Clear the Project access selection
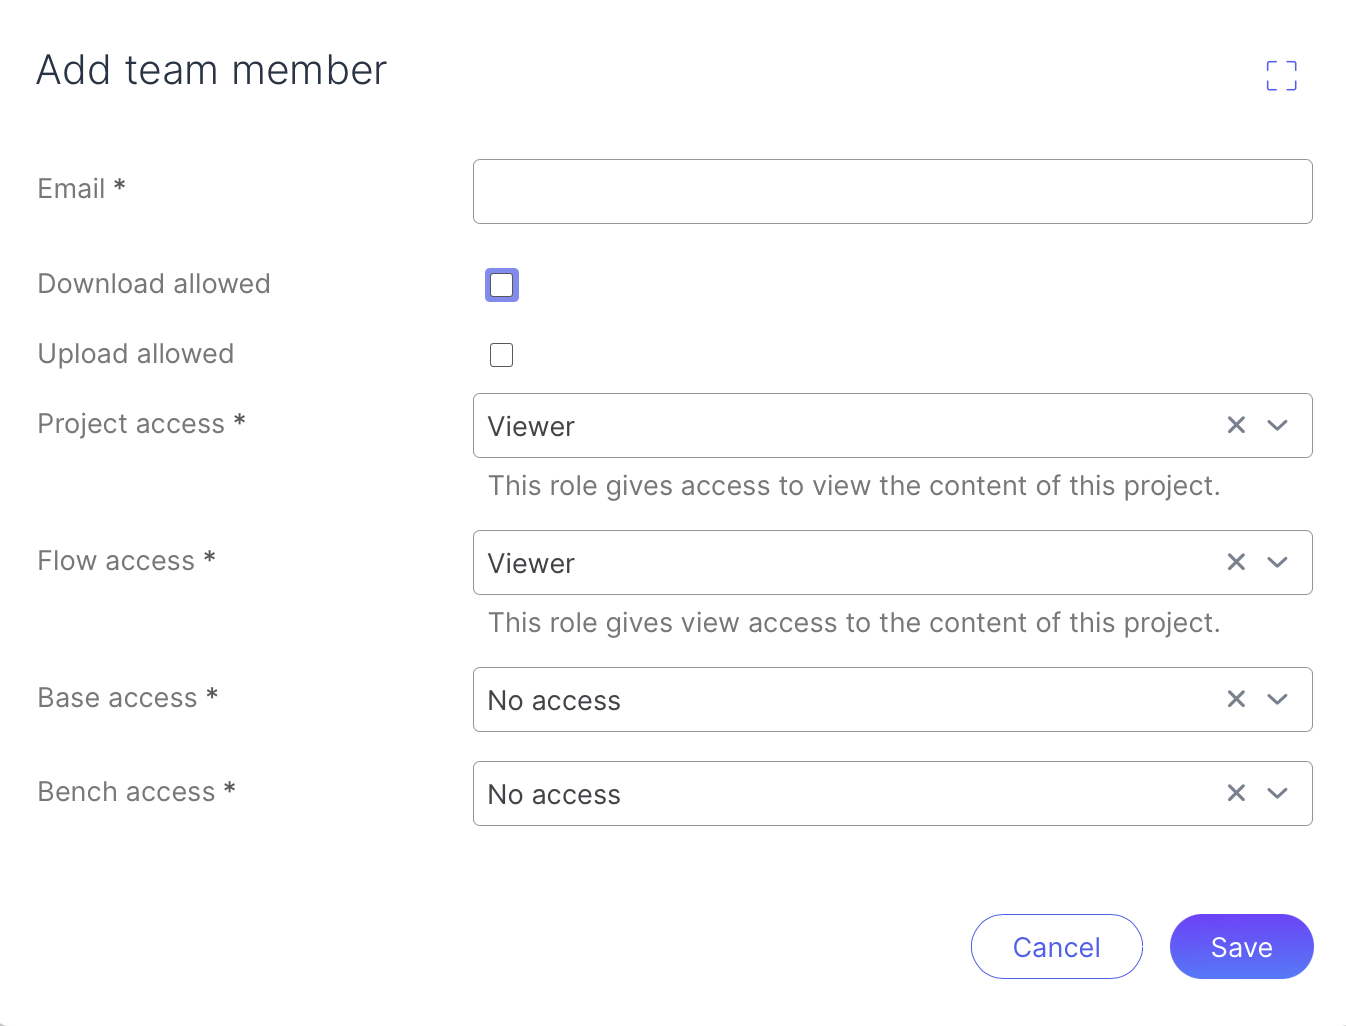This screenshot has height=1026, width=1346. point(1236,425)
